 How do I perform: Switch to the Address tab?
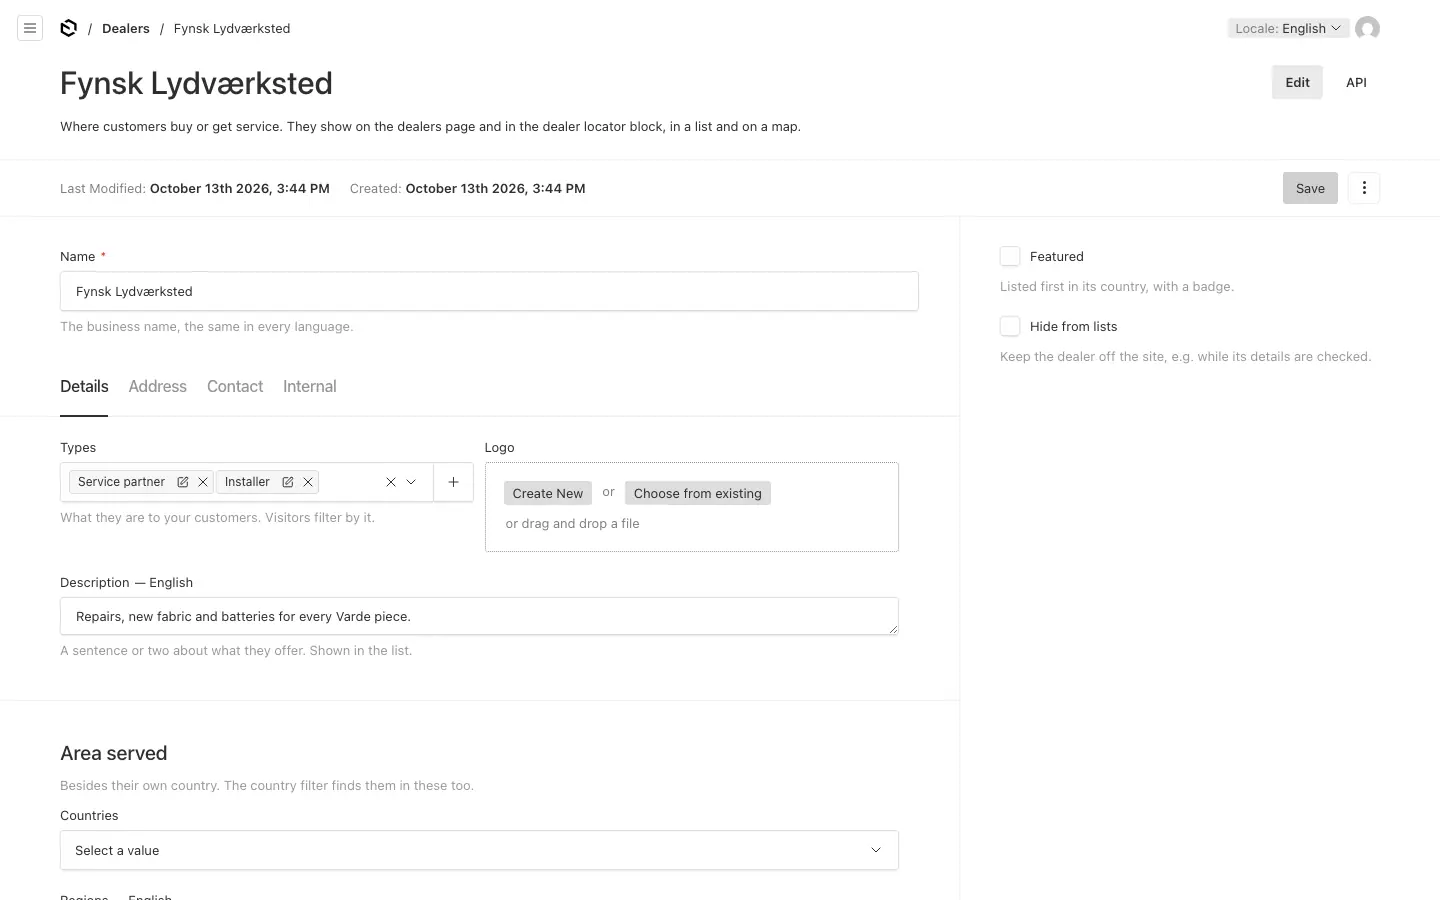click(158, 387)
